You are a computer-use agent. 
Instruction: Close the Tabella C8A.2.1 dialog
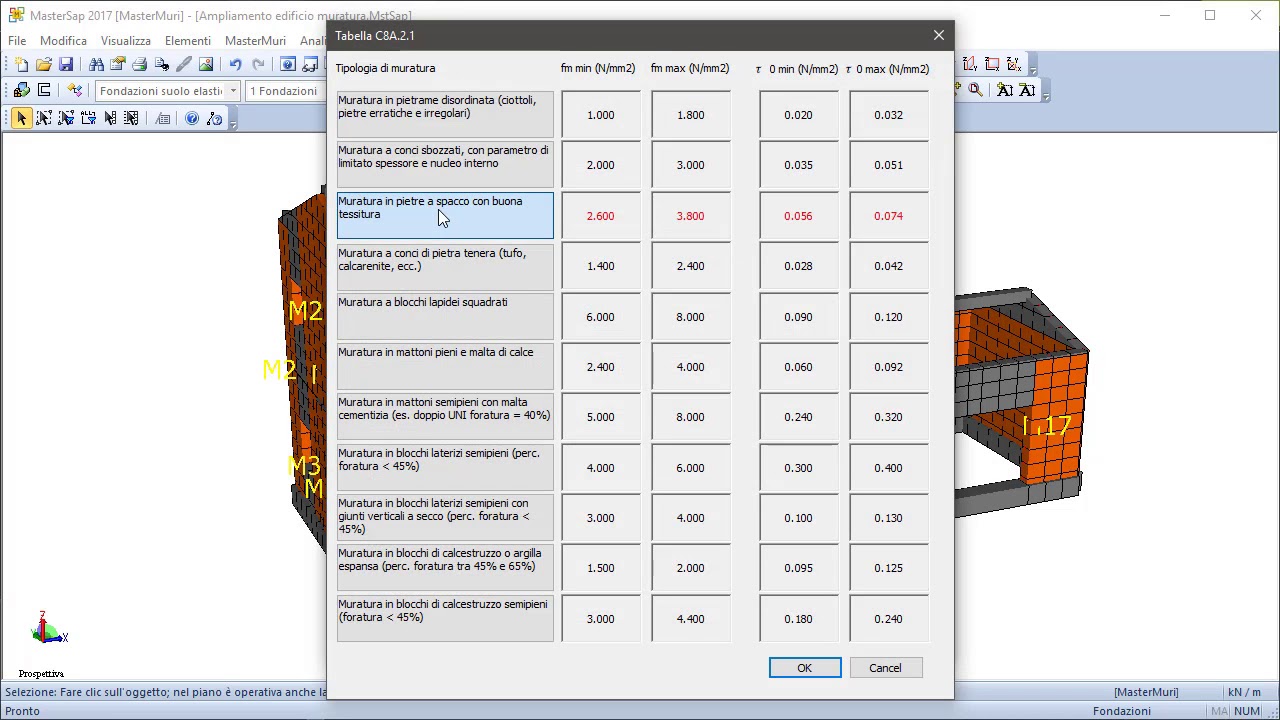coord(938,35)
